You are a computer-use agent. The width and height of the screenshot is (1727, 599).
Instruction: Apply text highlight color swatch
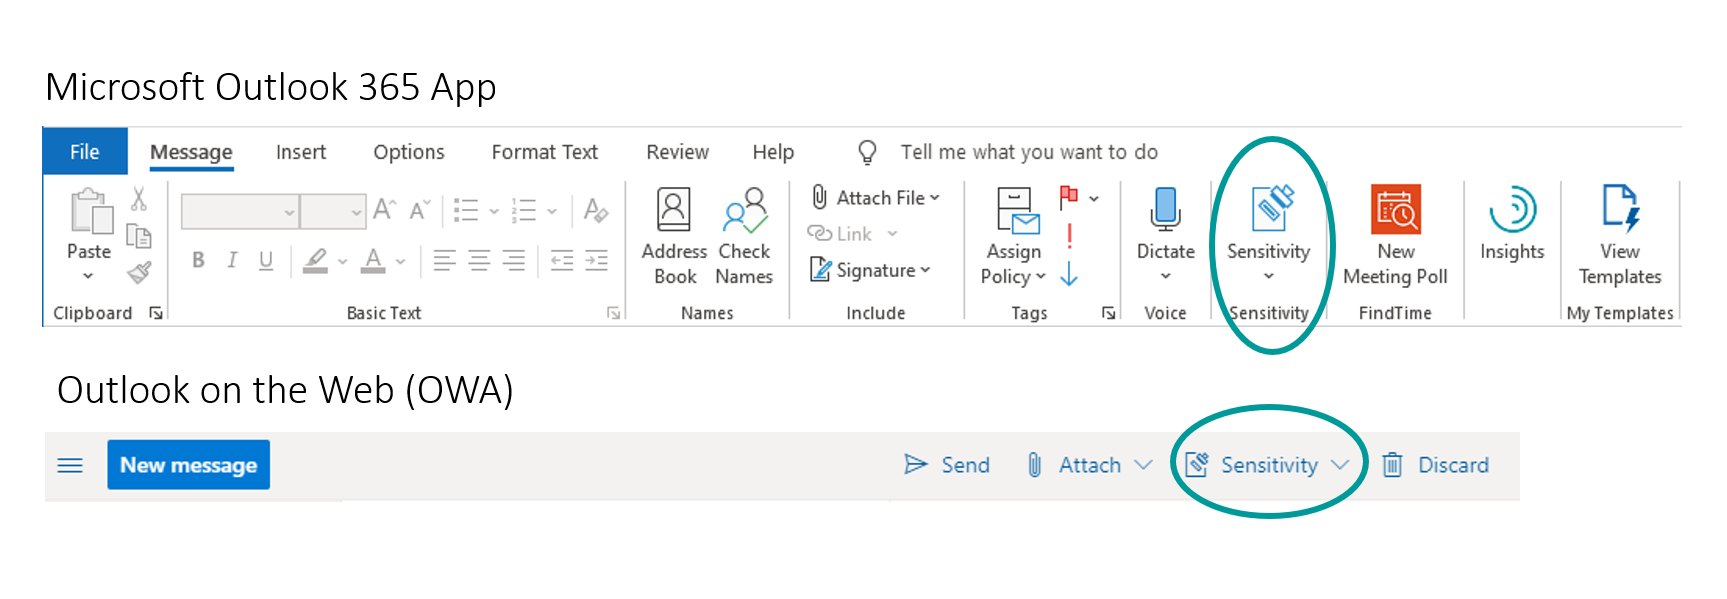pyautogui.click(x=316, y=261)
